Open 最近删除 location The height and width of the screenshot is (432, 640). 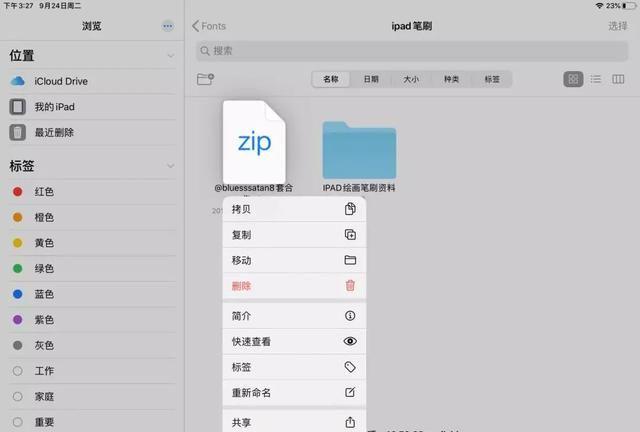92,133
